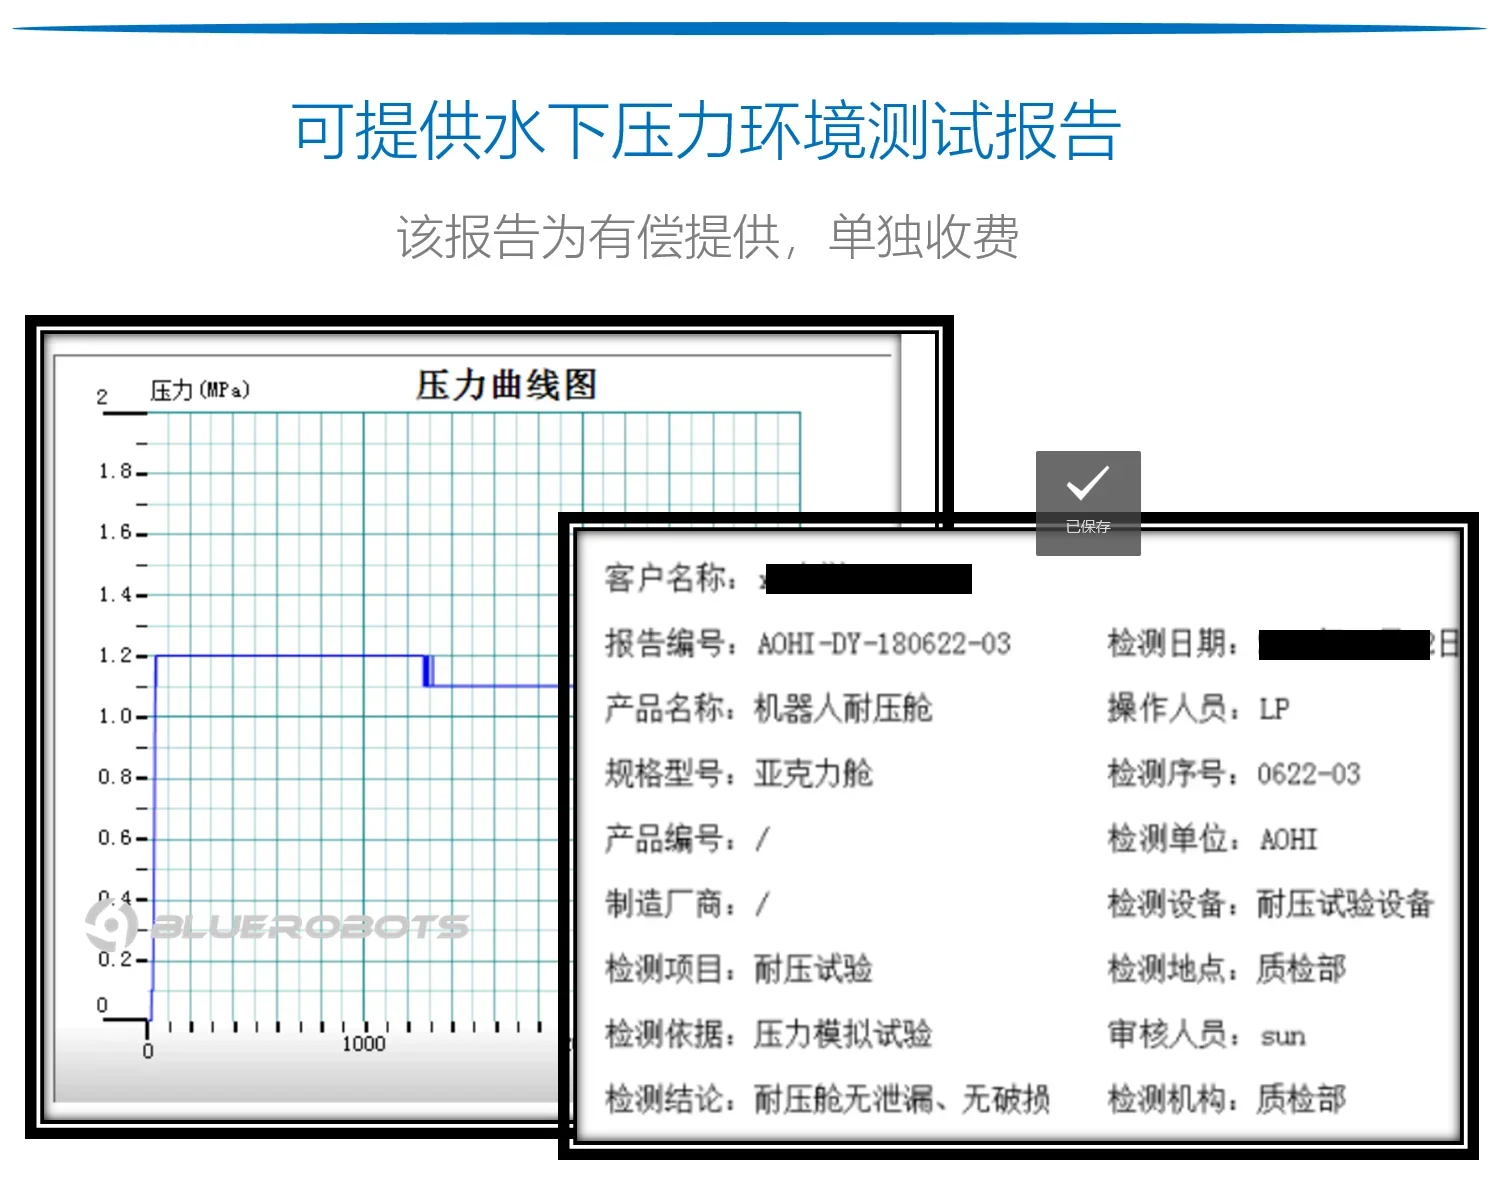Click testing unit value AOHI
The width and height of the screenshot is (1499, 1196).
1288,839
